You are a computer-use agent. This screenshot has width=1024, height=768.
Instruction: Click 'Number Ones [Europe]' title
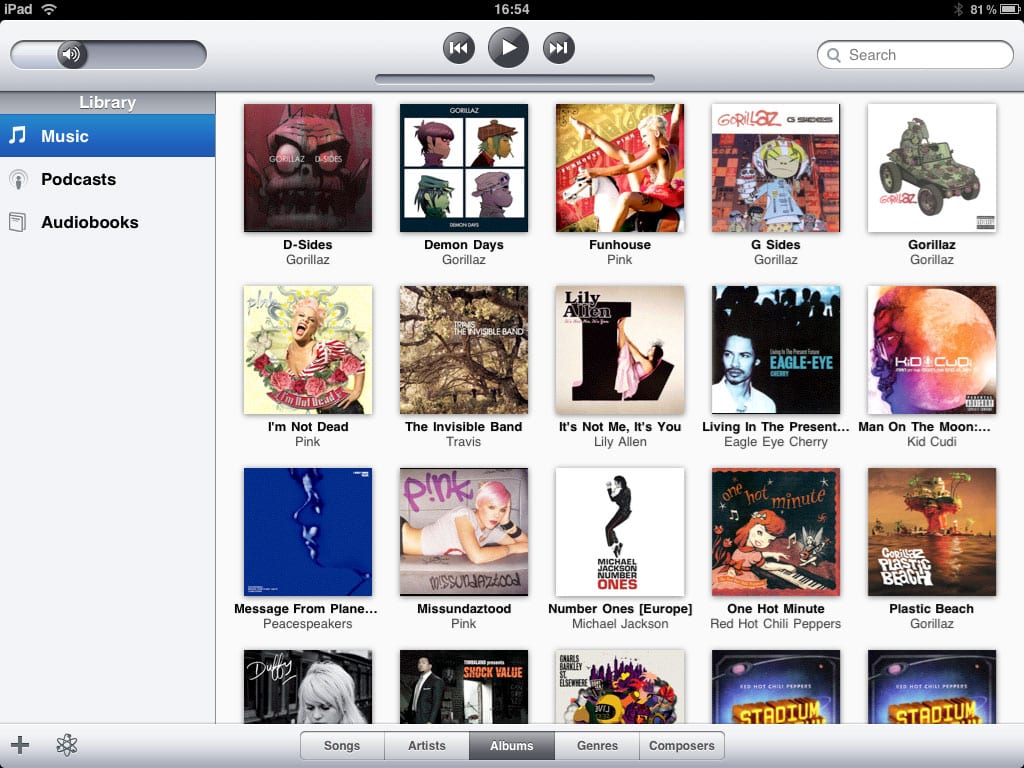coord(620,609)
